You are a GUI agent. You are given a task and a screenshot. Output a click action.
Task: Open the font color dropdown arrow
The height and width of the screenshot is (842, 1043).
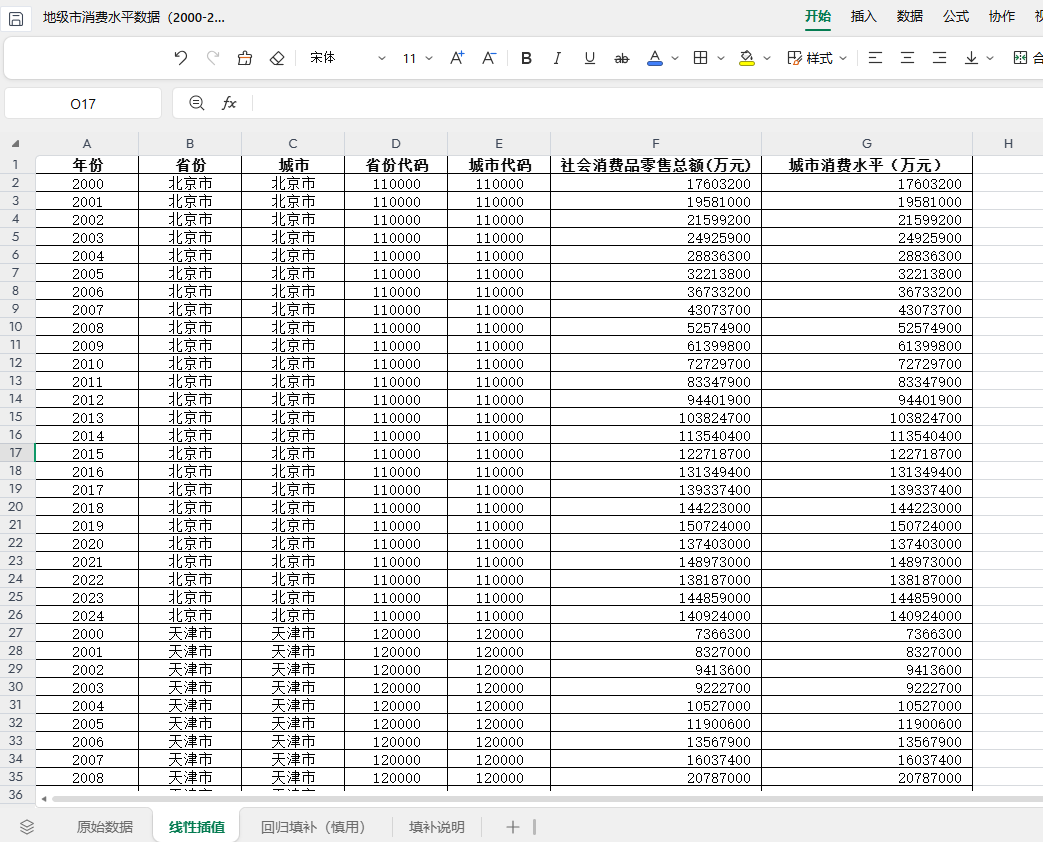(x=675, y=59)
